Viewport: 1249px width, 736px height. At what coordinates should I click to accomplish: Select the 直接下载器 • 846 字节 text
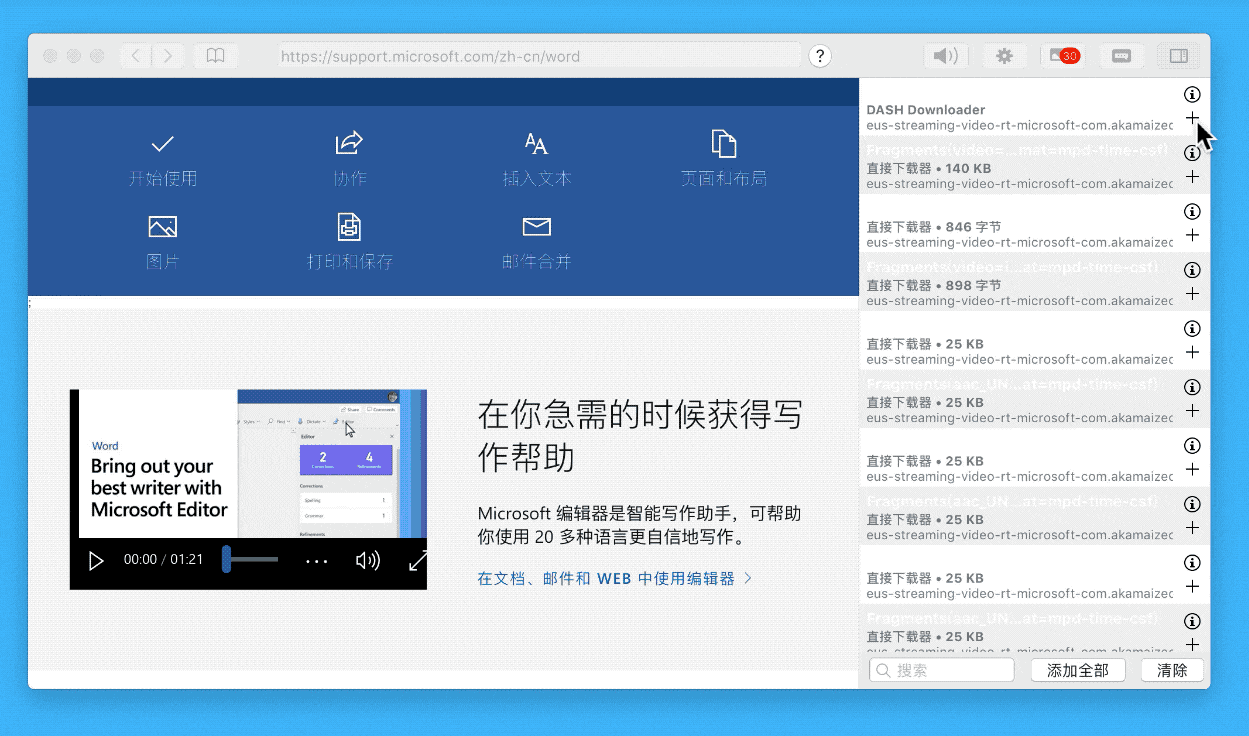coord(934,227)
